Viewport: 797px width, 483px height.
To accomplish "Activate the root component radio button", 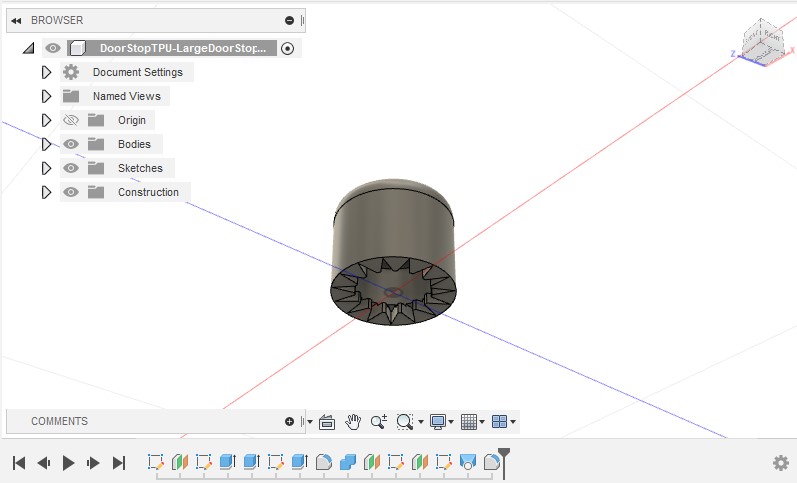I will 288,48.
